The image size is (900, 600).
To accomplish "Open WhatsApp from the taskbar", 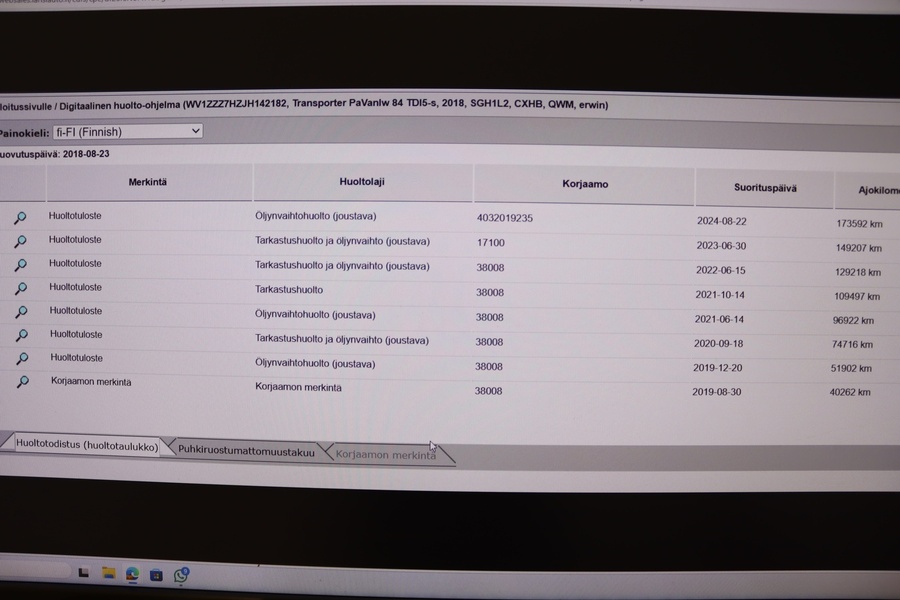I will point(181,575).
